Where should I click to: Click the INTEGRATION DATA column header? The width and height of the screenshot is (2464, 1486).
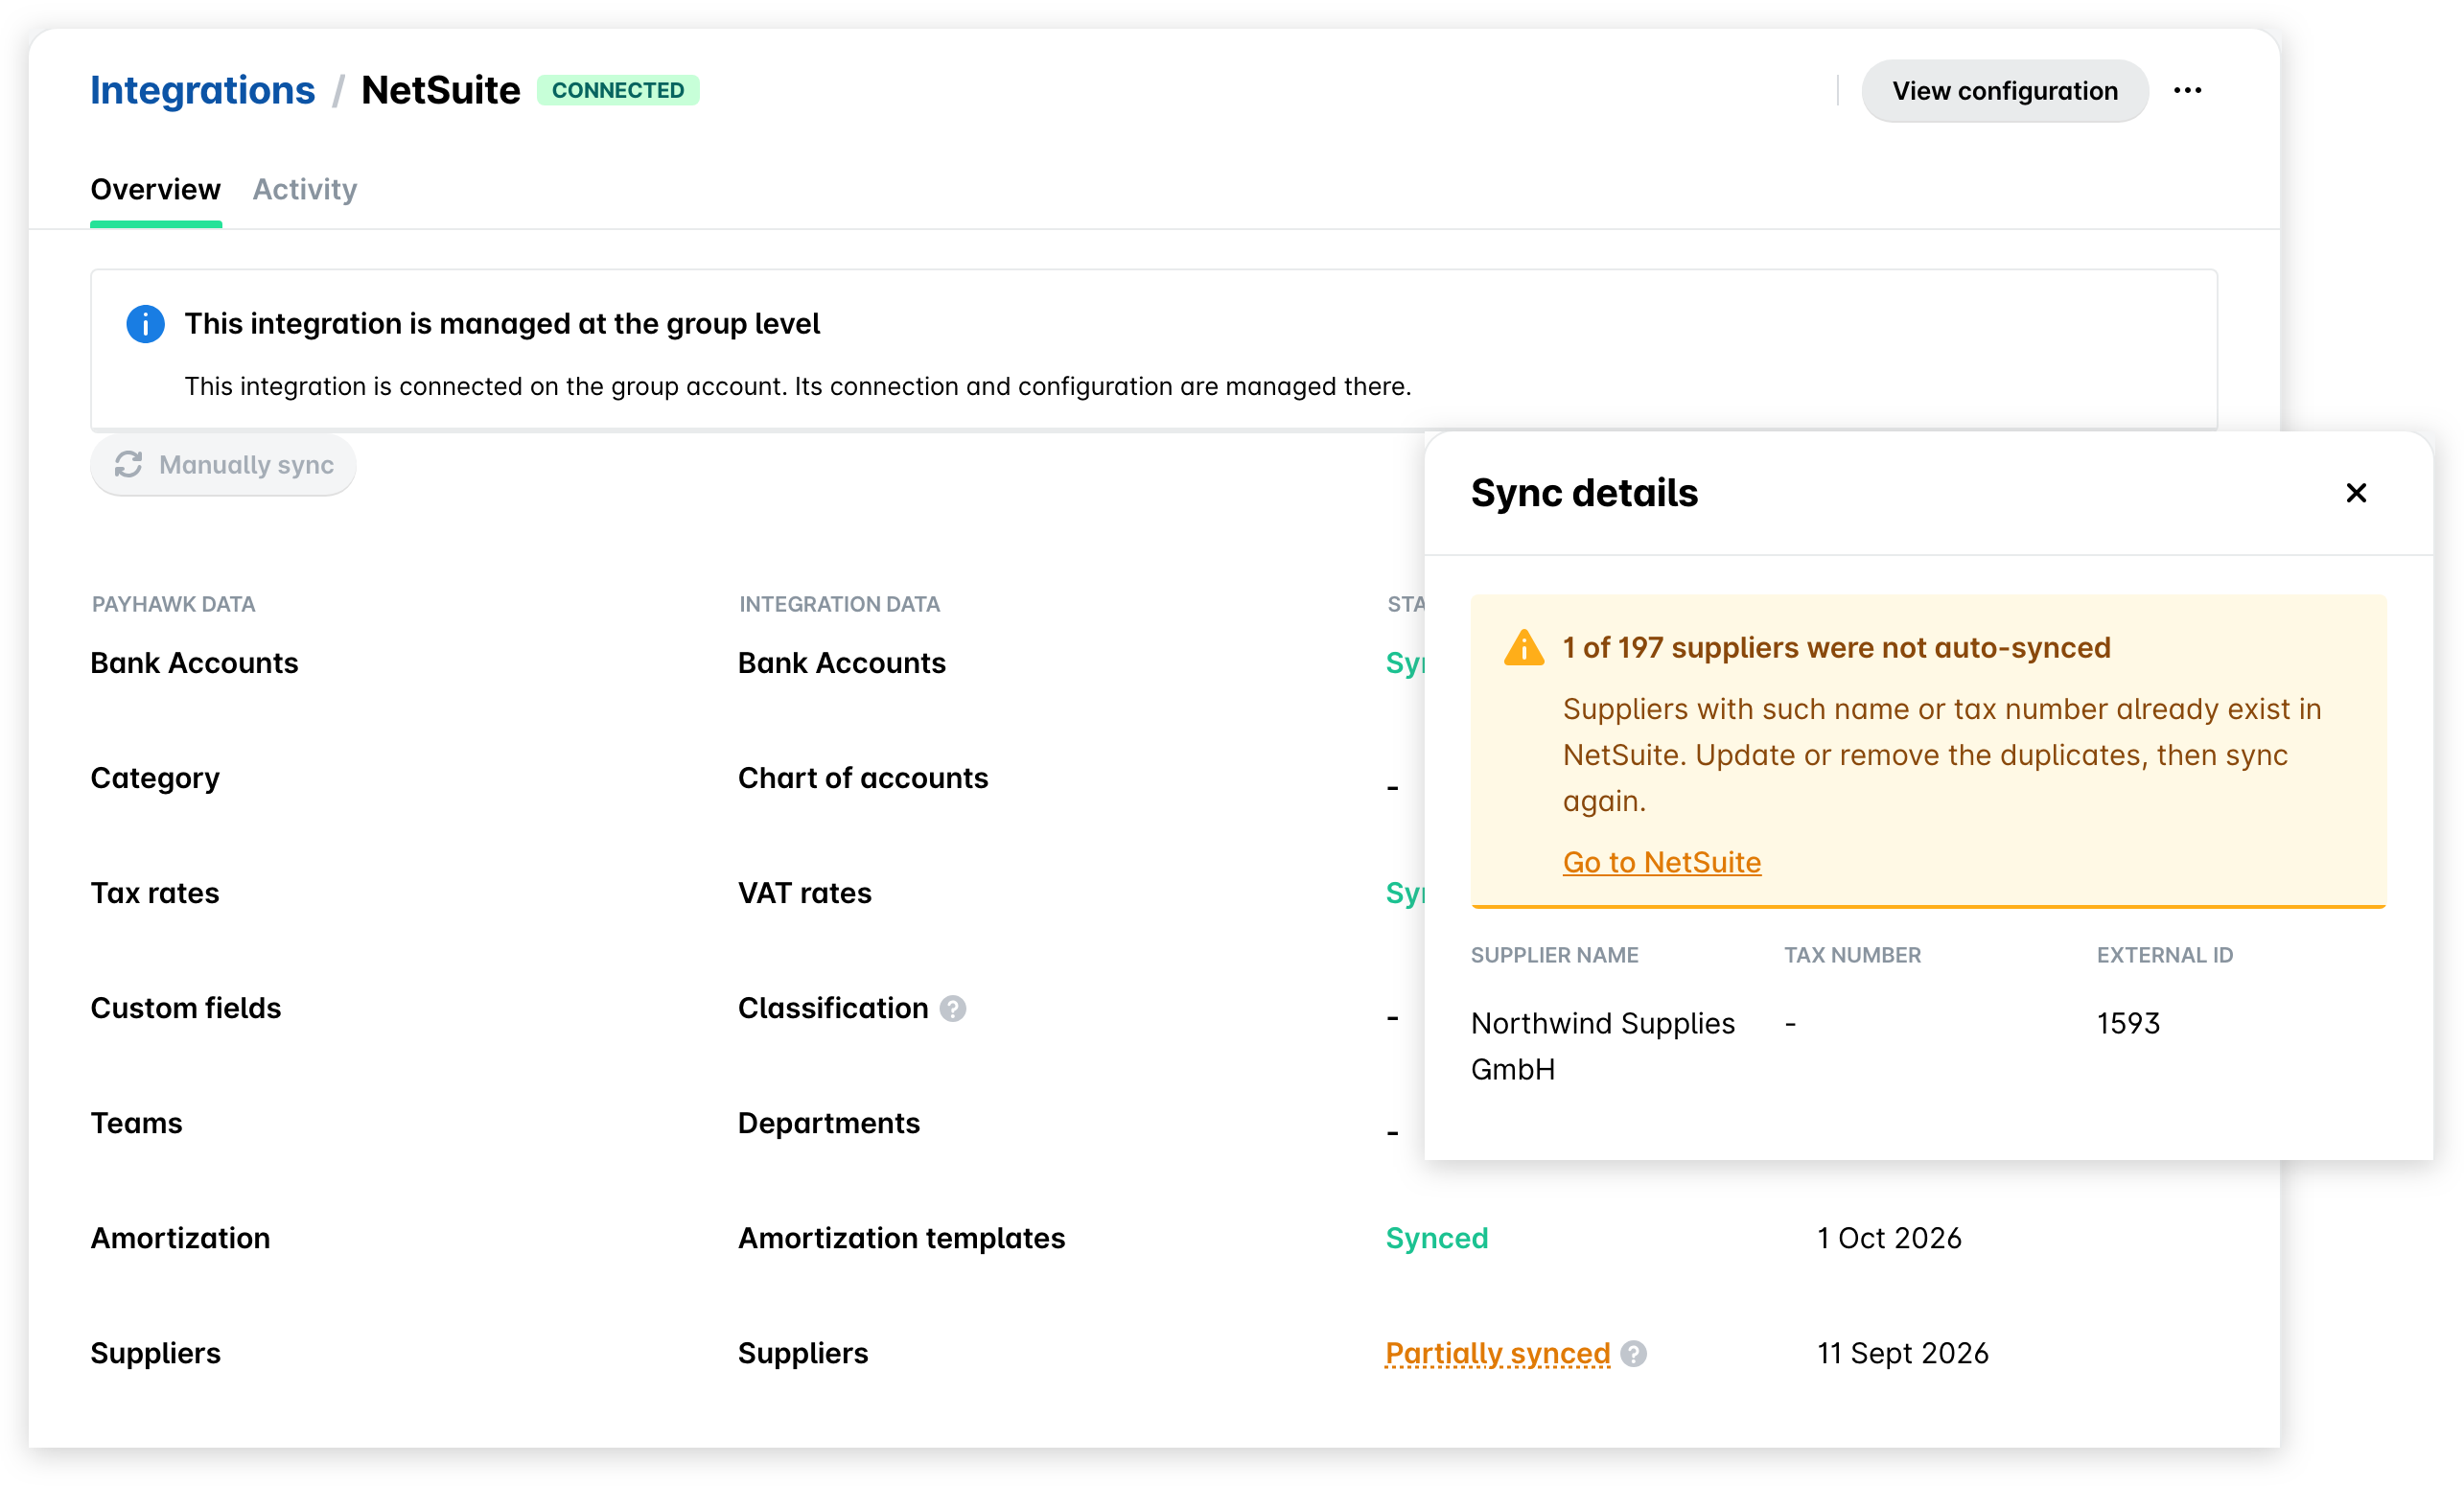tap(840, 604)
